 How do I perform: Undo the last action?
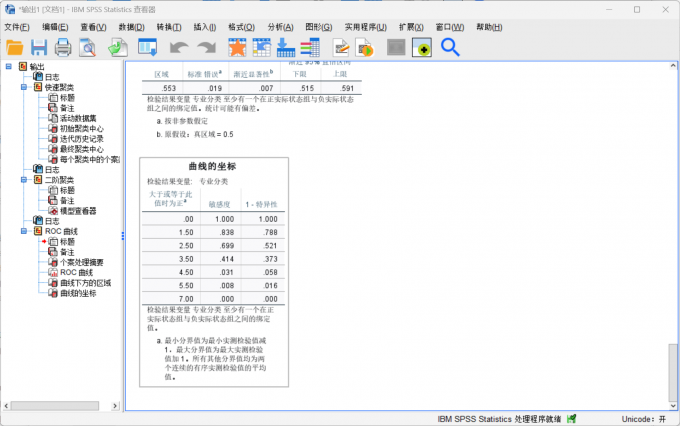coord(179,47)
